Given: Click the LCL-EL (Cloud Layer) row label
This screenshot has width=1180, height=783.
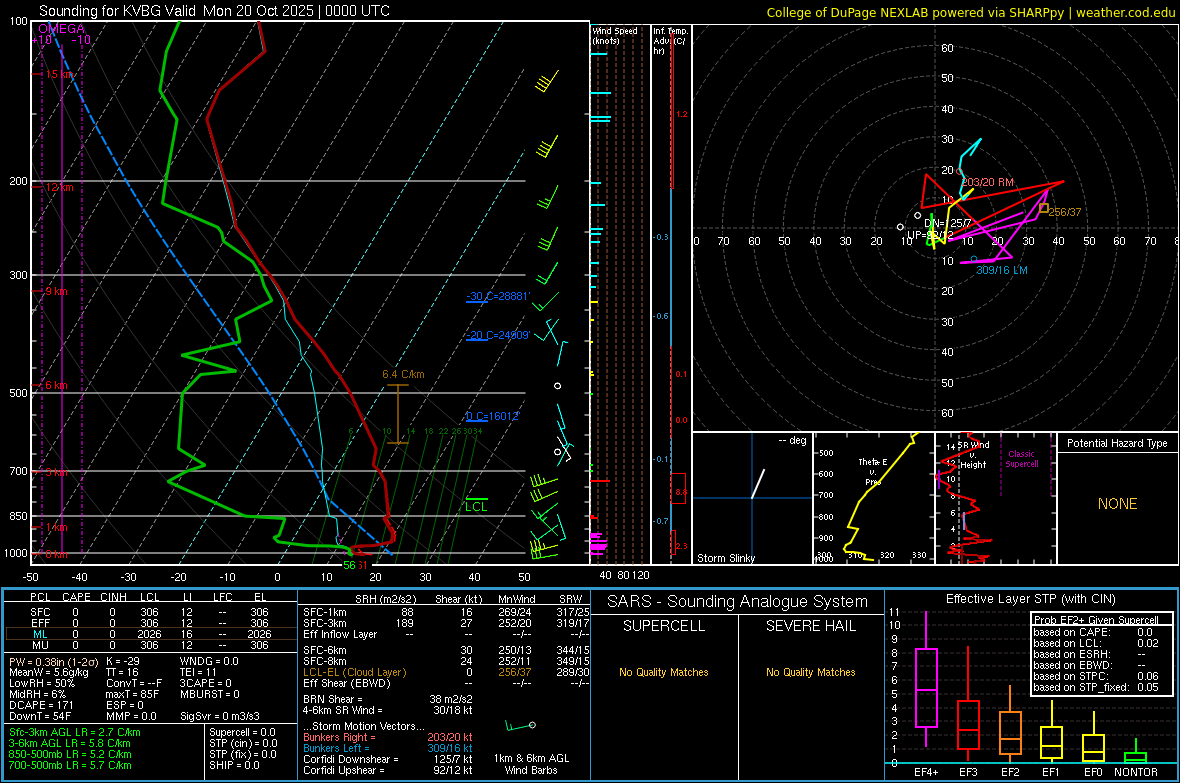Looking at the screenshot, I should click(354, 672).
